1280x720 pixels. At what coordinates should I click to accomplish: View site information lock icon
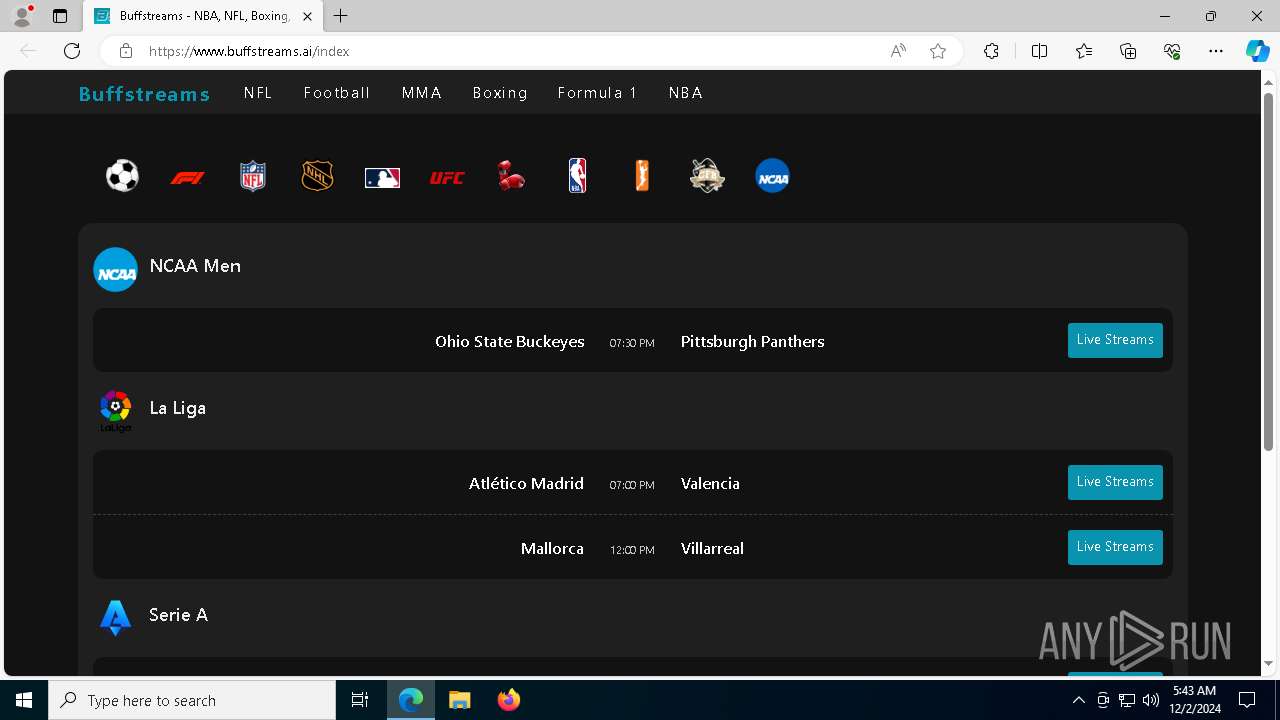[125, 51]
